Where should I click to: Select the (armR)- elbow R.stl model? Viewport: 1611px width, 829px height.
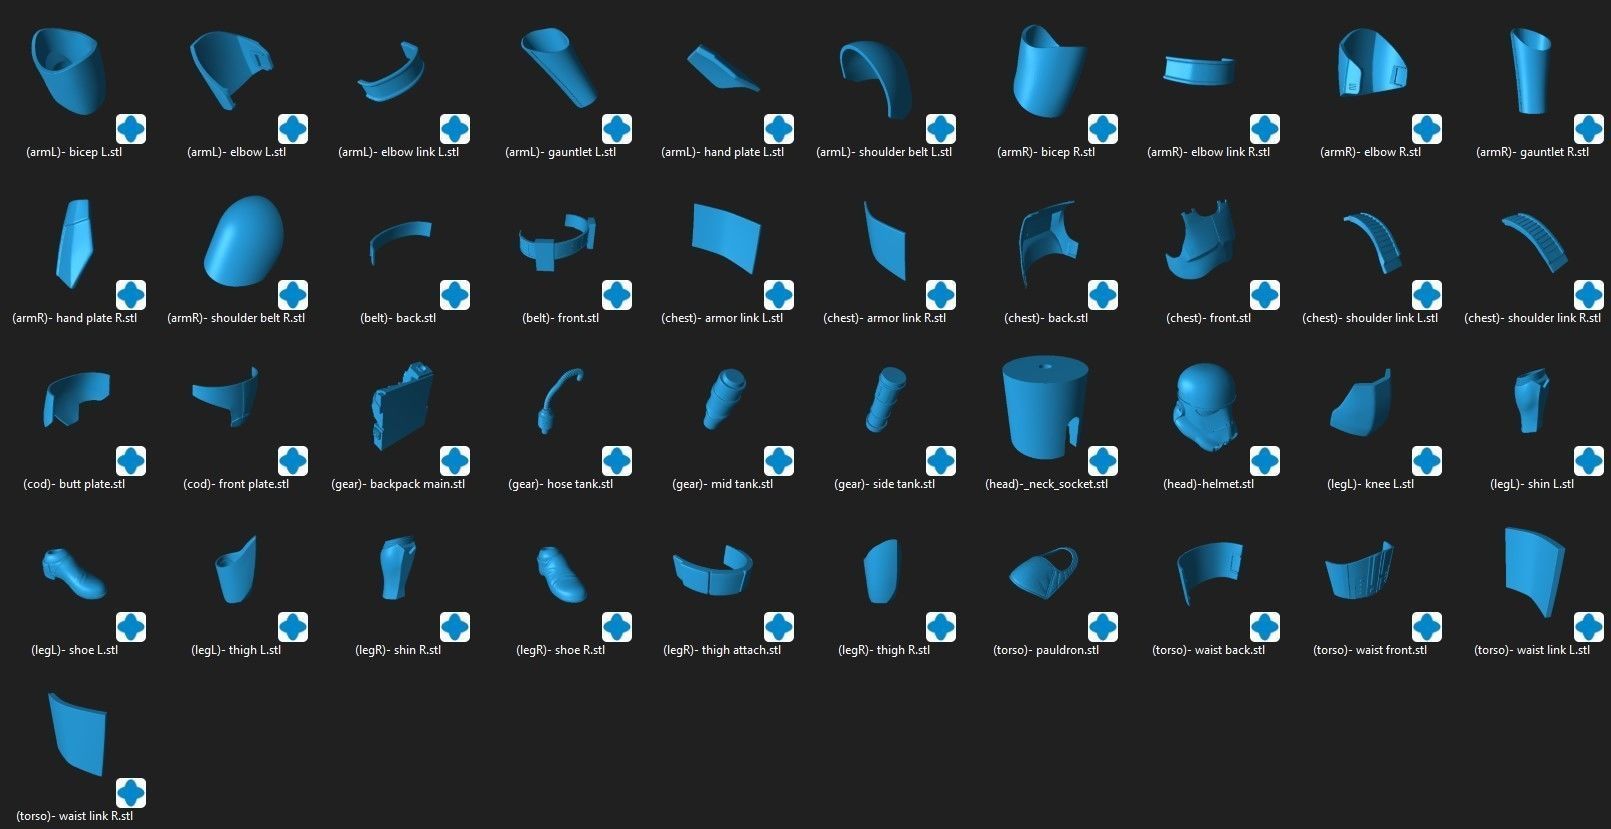coord(1372,64)
